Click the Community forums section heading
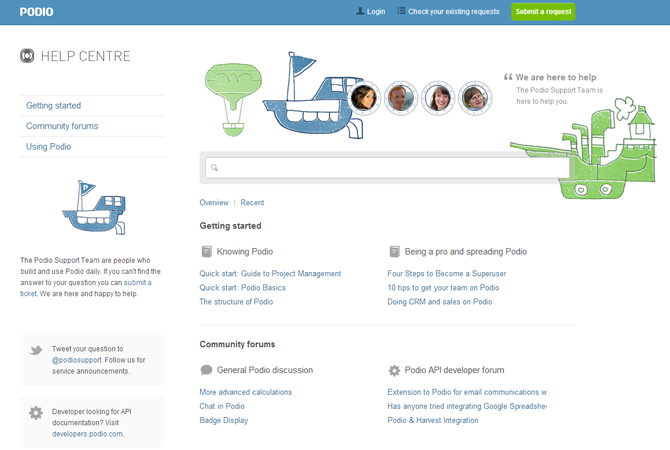 (x=237, y=344)
